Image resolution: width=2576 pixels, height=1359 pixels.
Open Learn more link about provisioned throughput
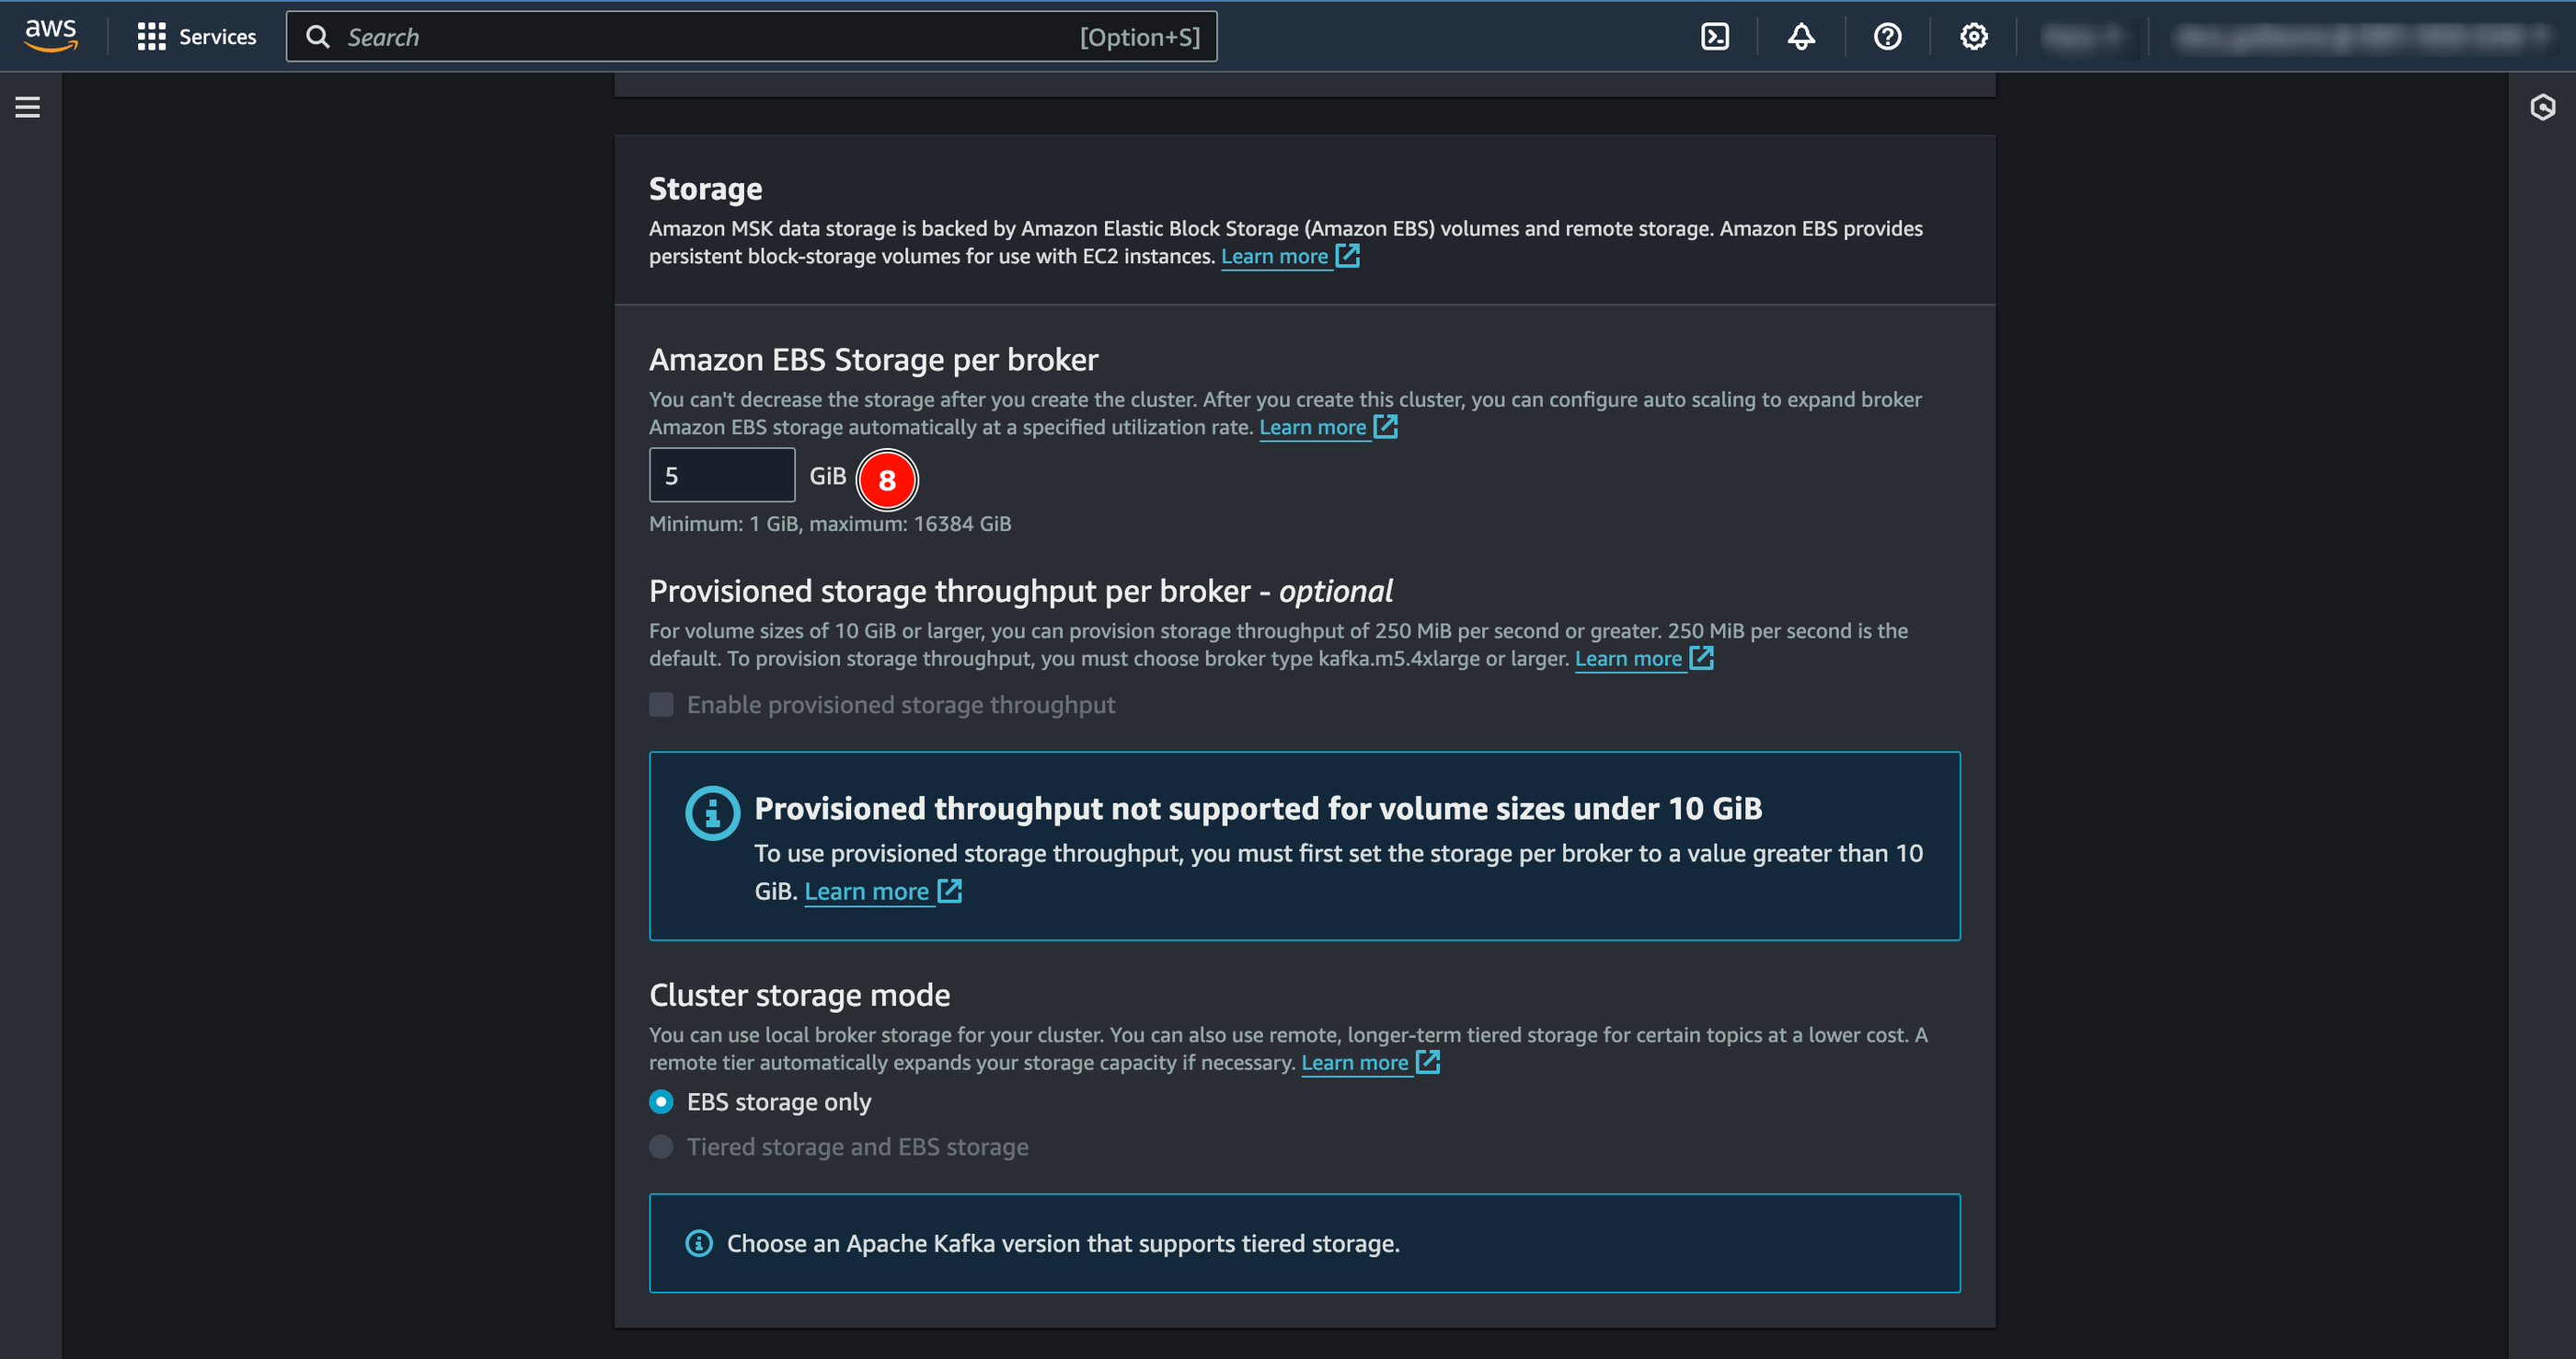coord(1643,659)
